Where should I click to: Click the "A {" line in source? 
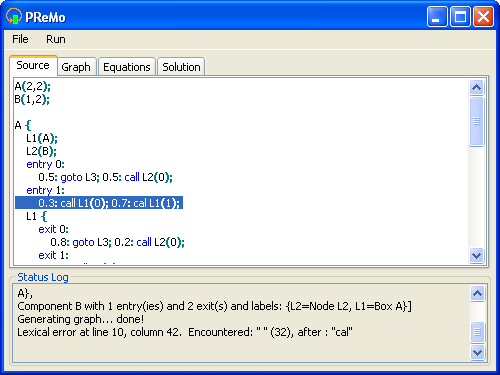(23, 126)
